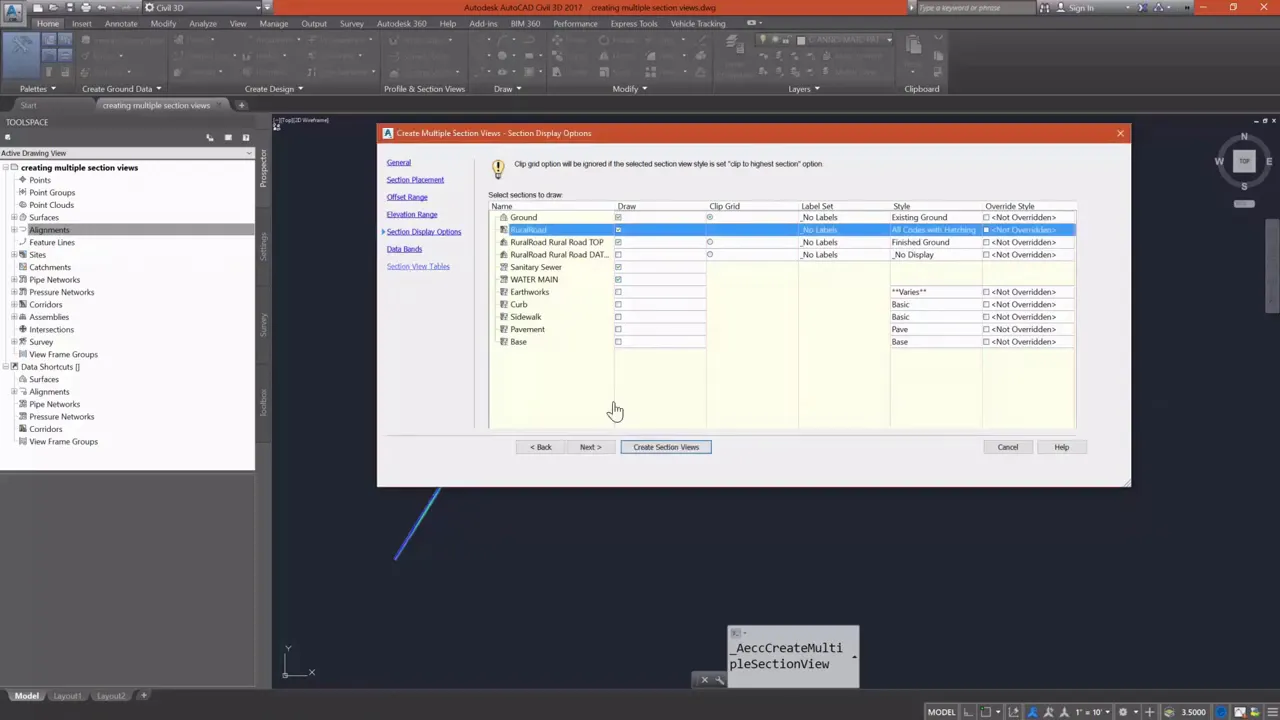Check Override Style box for Ground row

(x=986, y=217)
